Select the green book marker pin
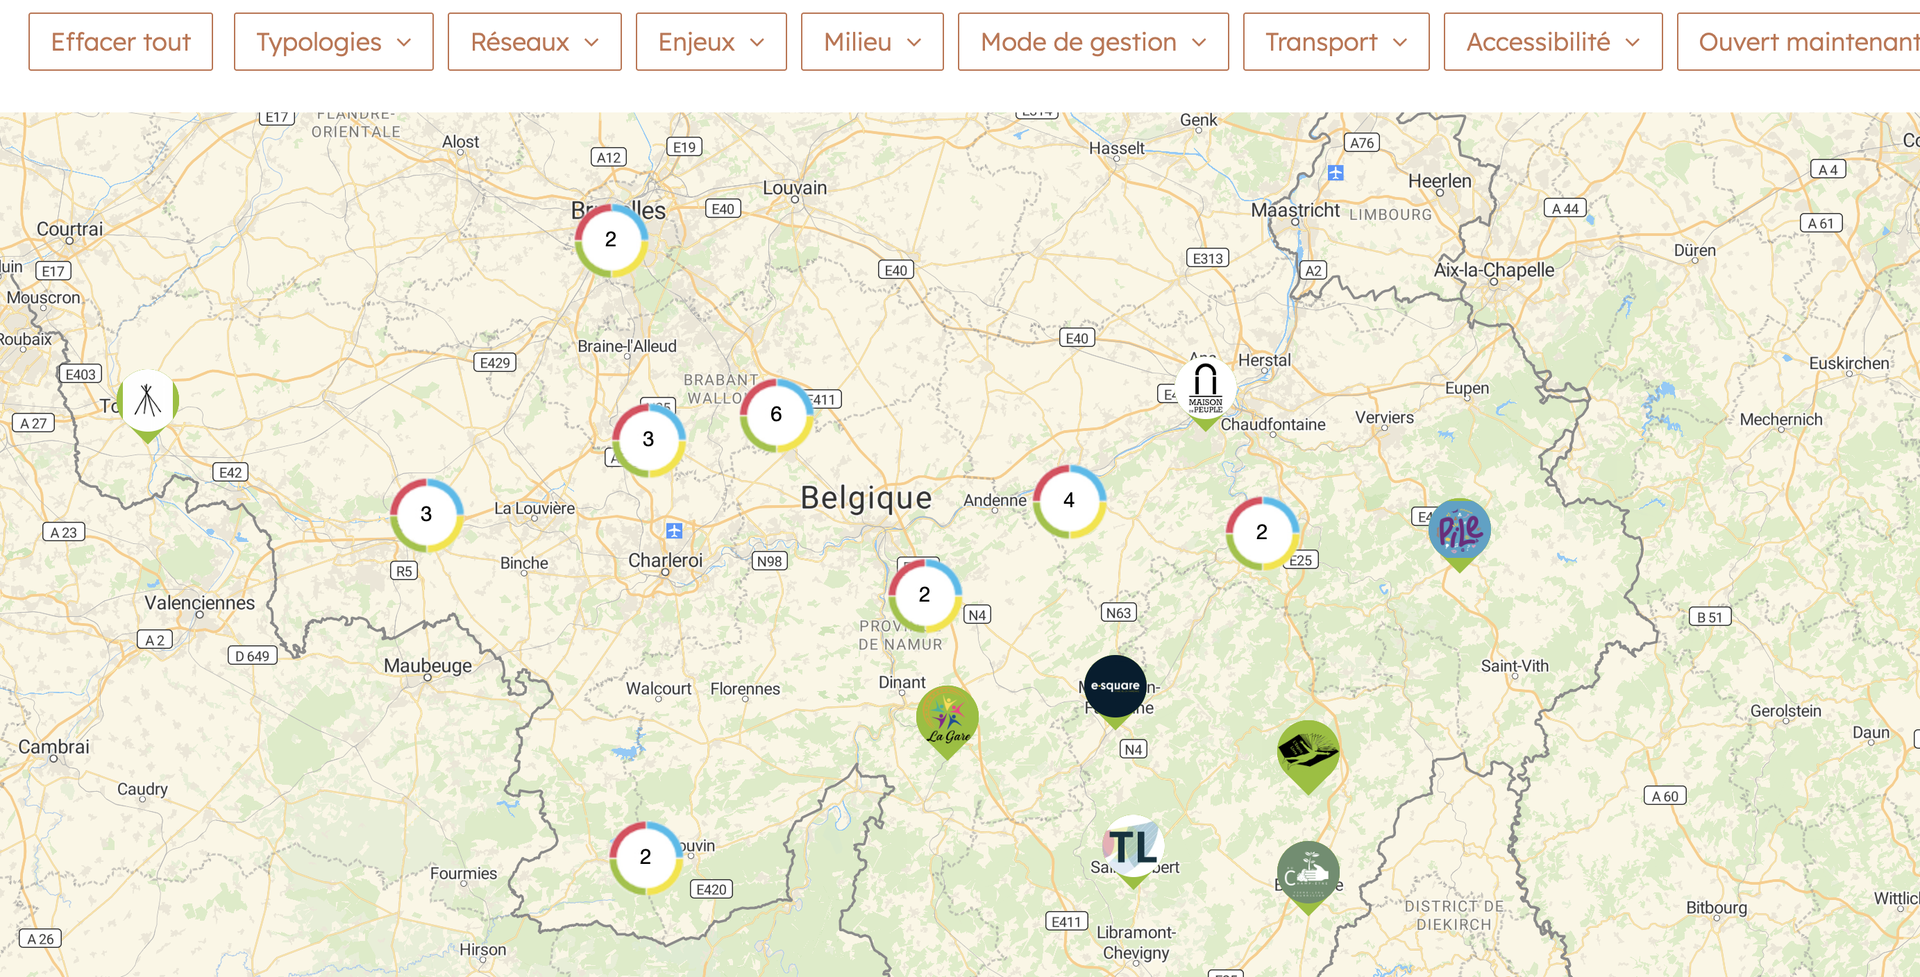Viewport: 1920px width, 977px height. 1308,752
